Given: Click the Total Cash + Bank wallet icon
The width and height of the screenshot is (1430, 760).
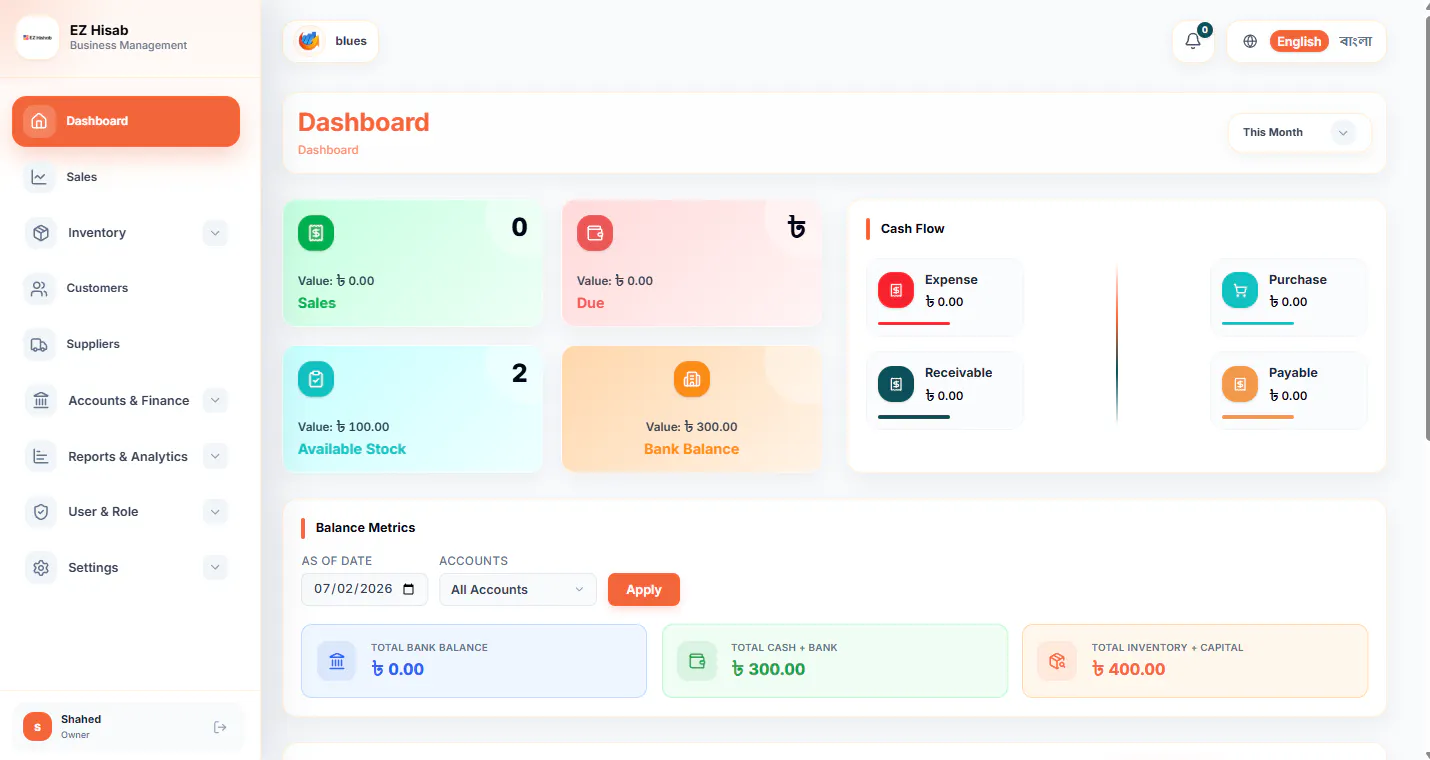Looking at the screenshot, I should point(697,661).
